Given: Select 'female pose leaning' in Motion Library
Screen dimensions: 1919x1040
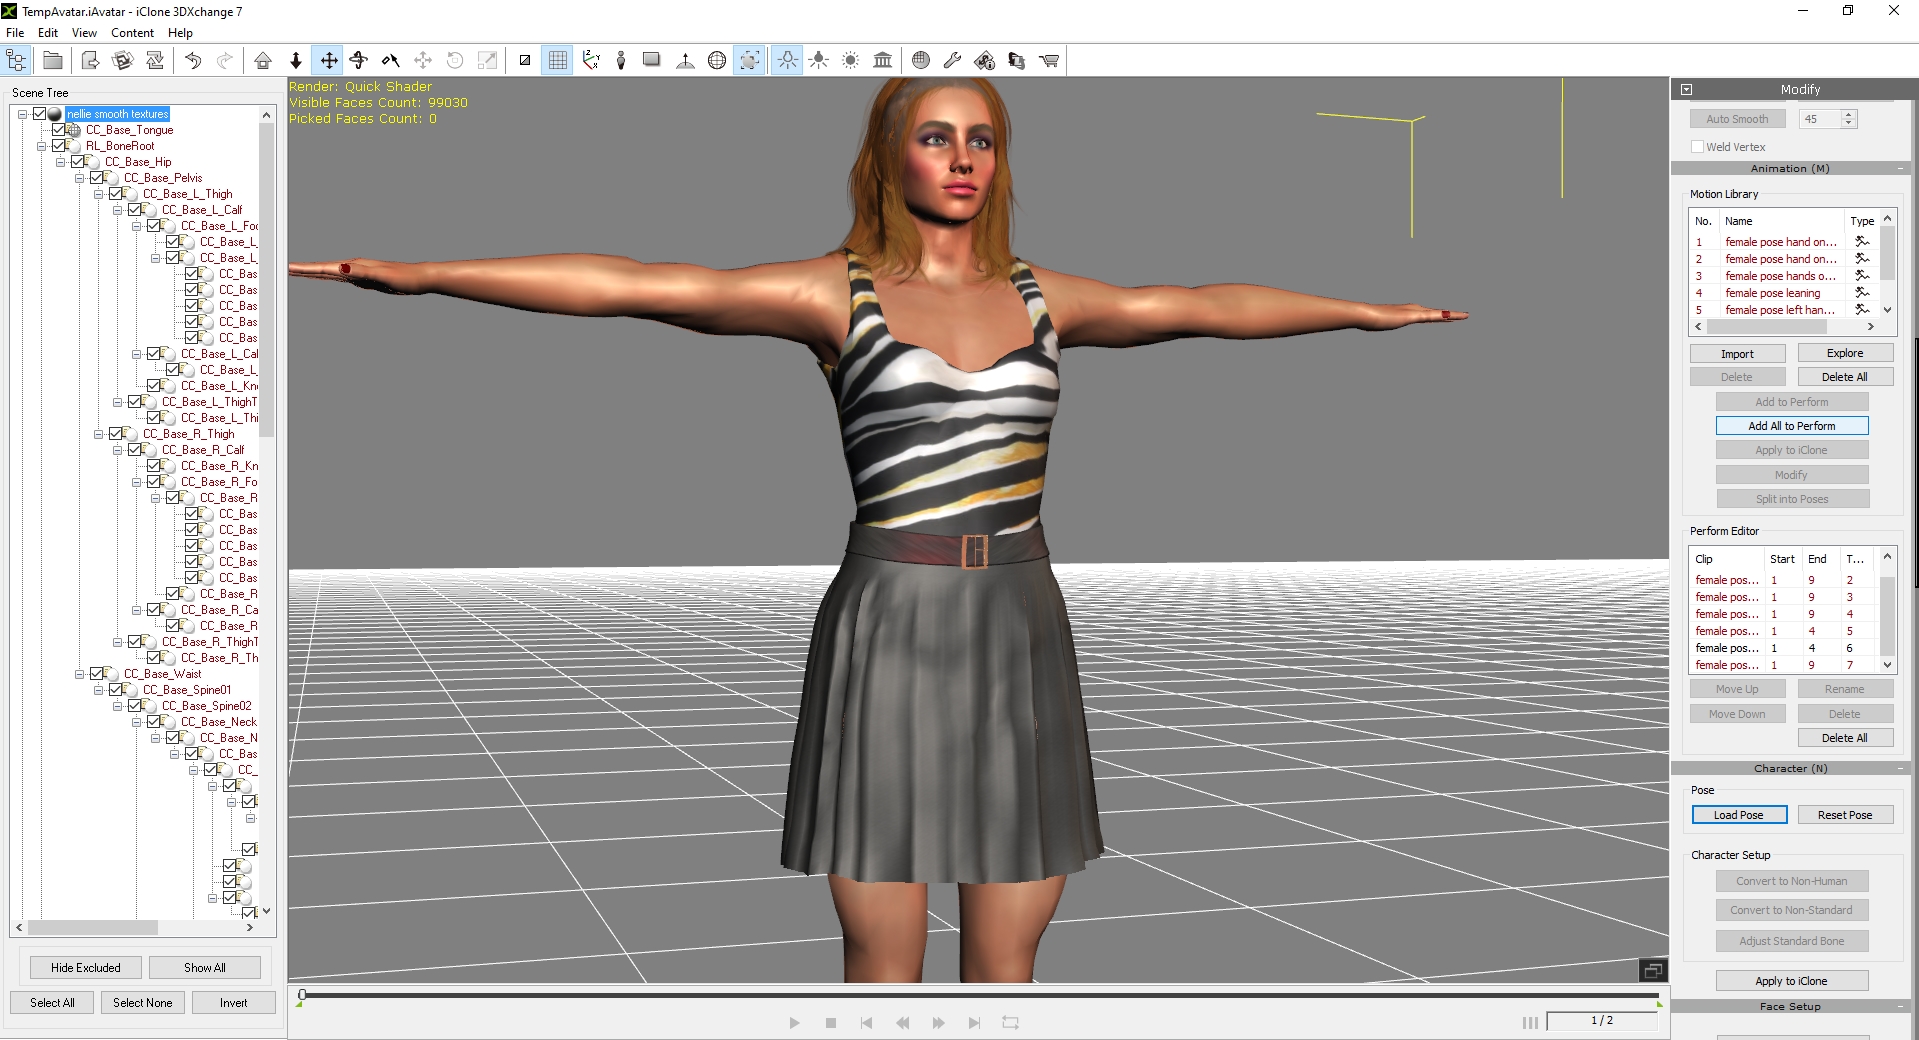Looking at the screenshot, I should (1772, 293).
